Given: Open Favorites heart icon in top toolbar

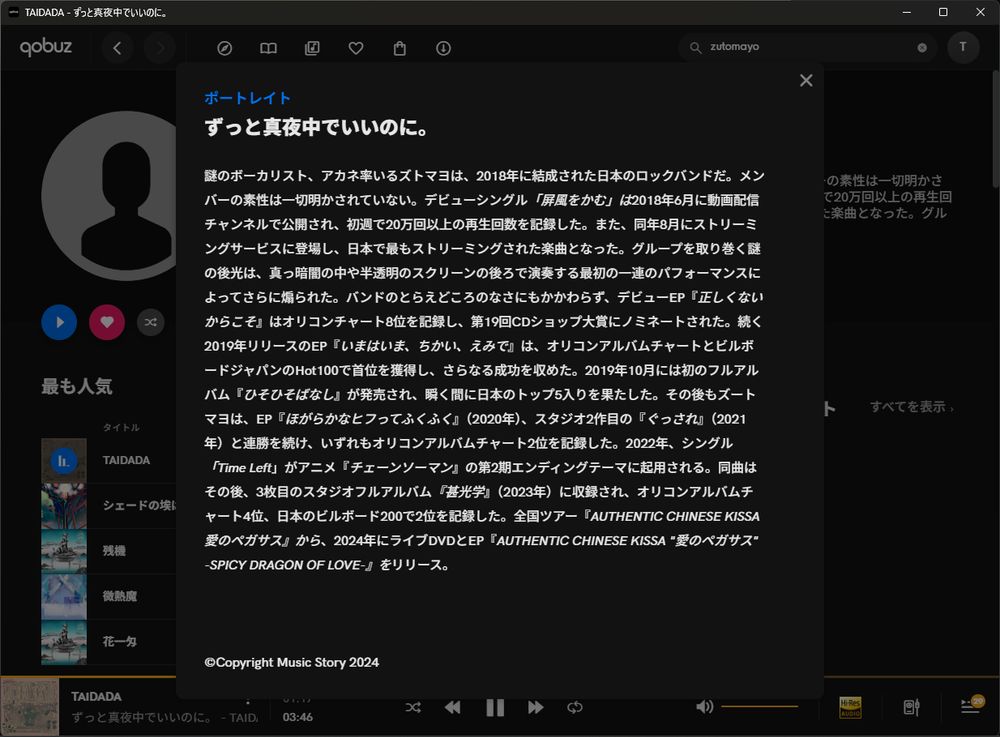Looking at the screenshot, I should [x=356, y=48].
